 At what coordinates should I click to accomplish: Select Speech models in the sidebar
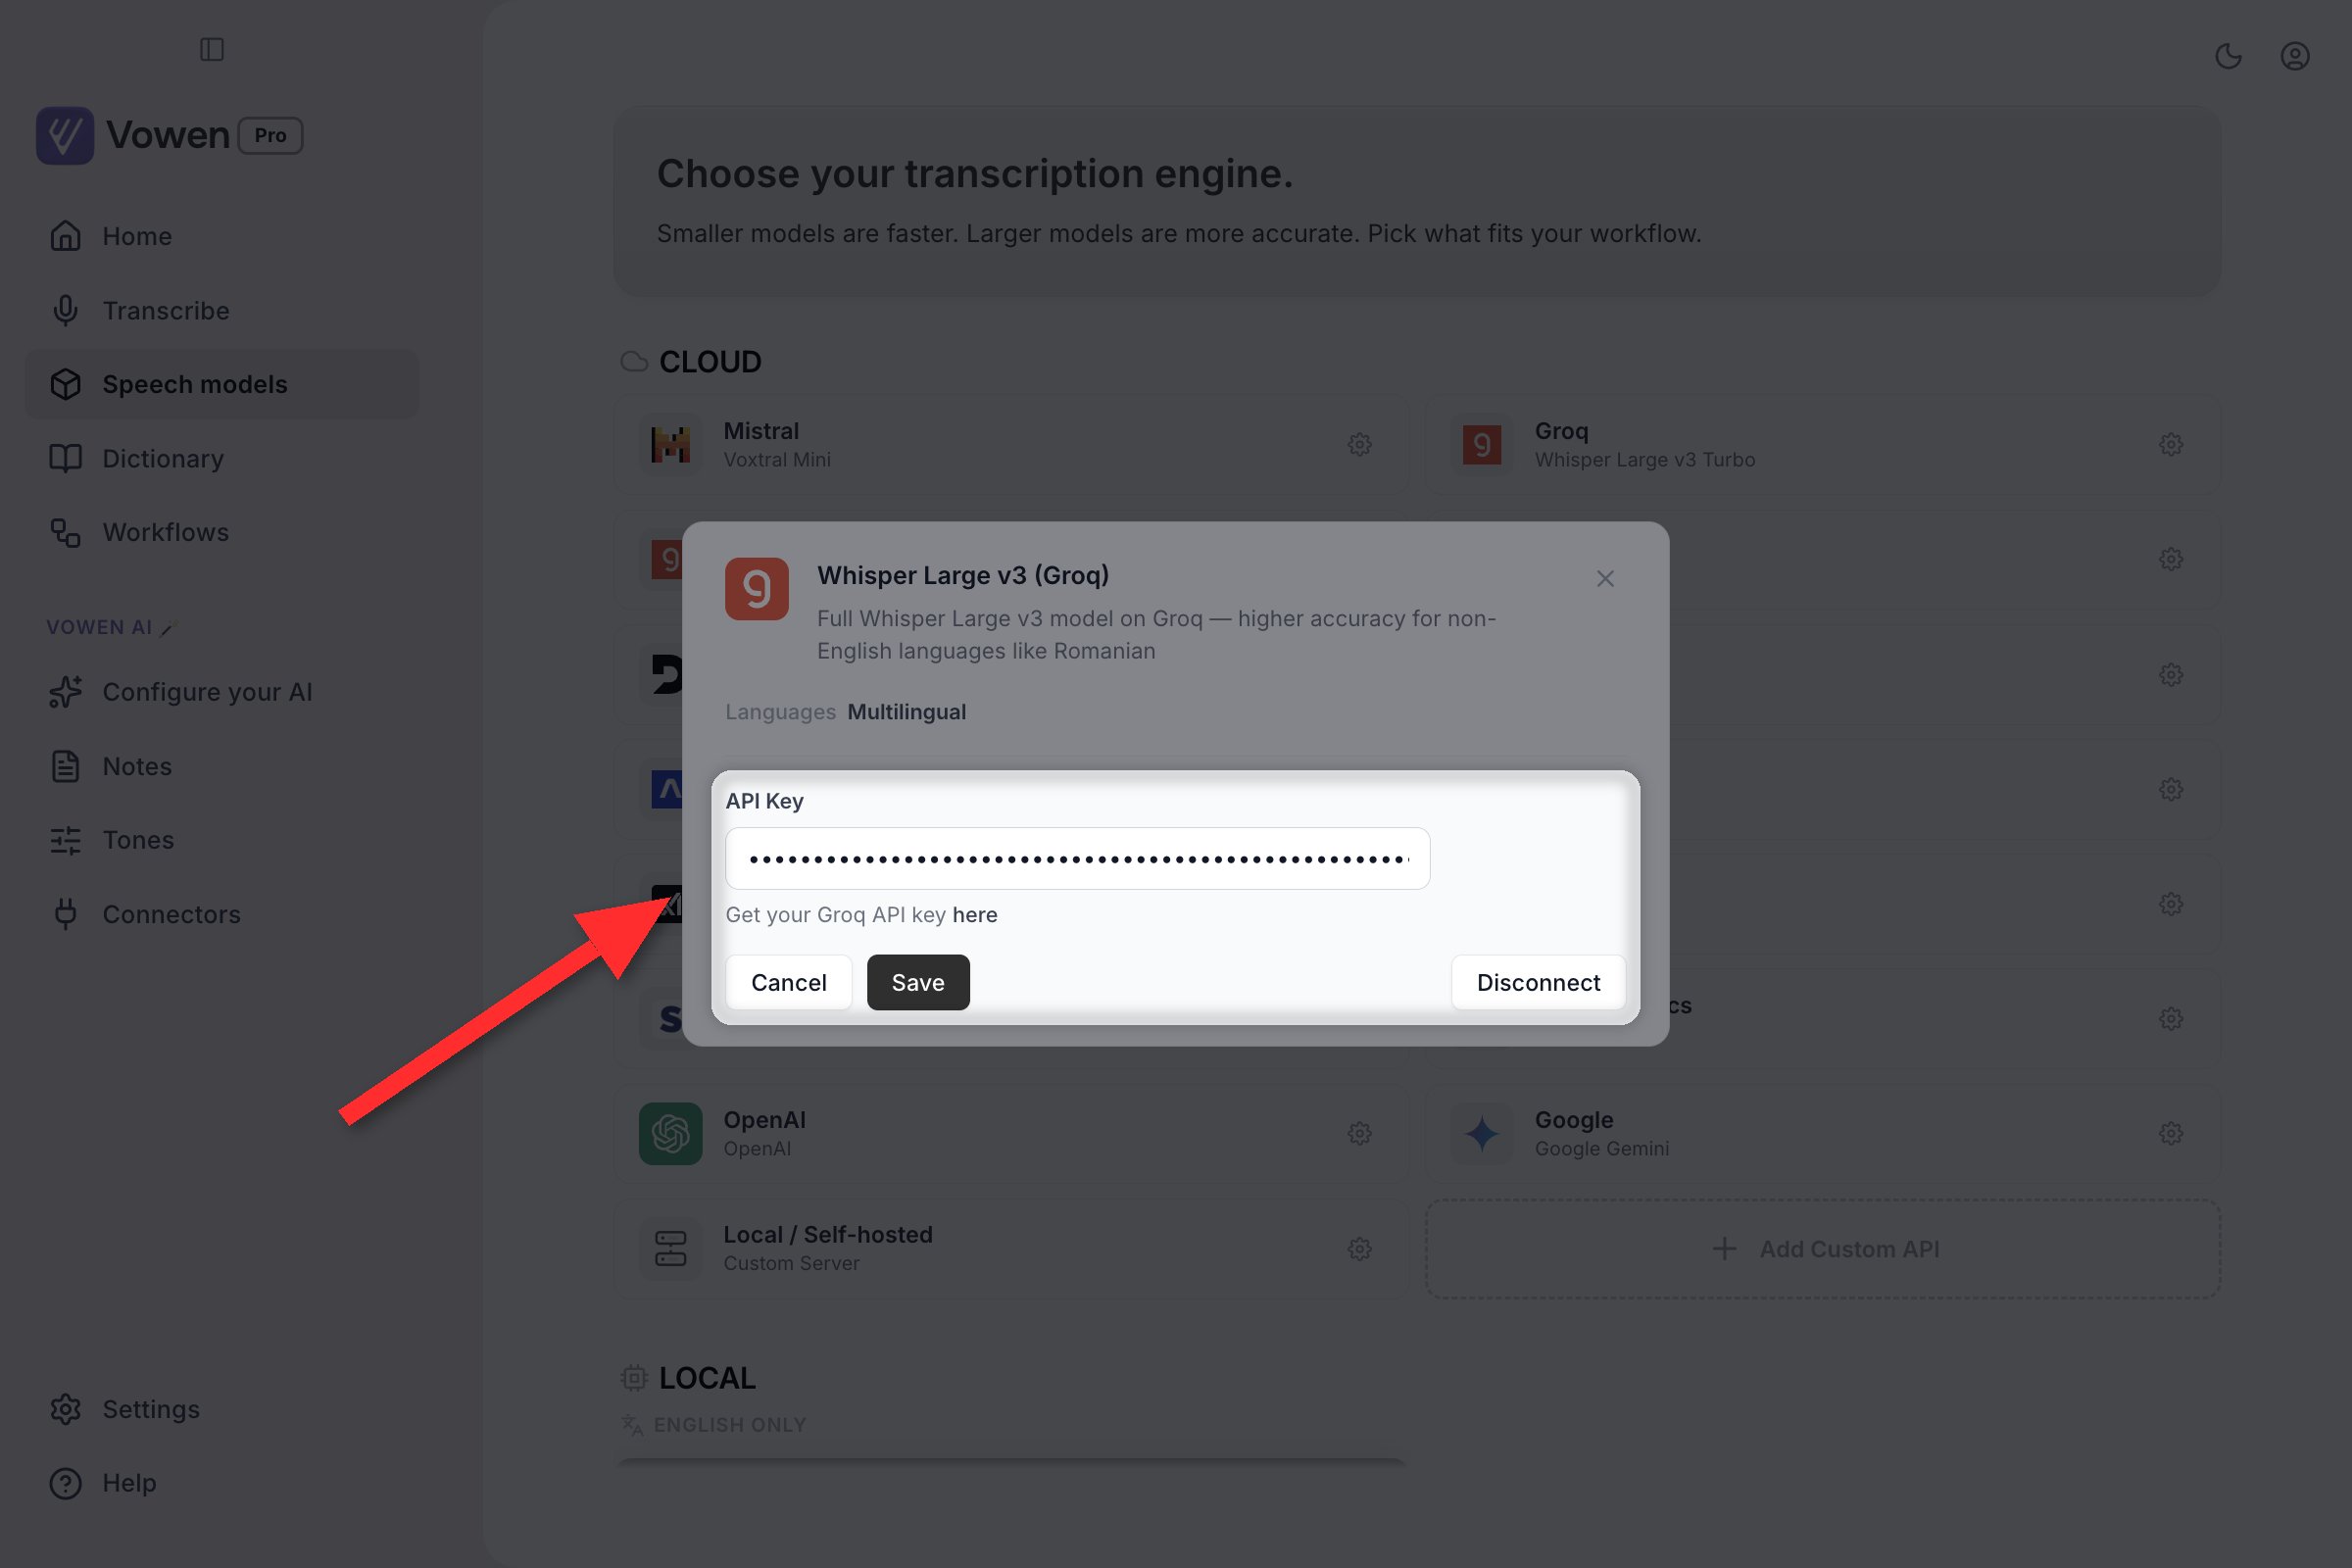coord(222,384)
